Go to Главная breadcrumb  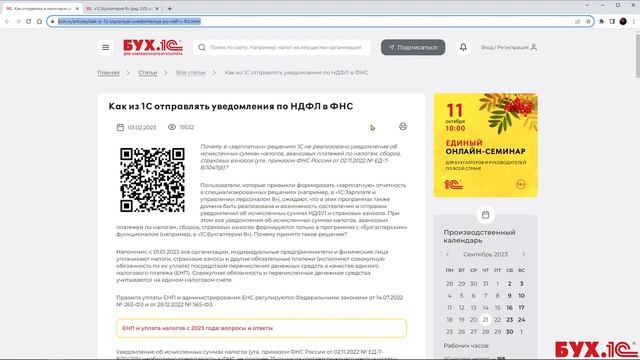pos(108,72)
